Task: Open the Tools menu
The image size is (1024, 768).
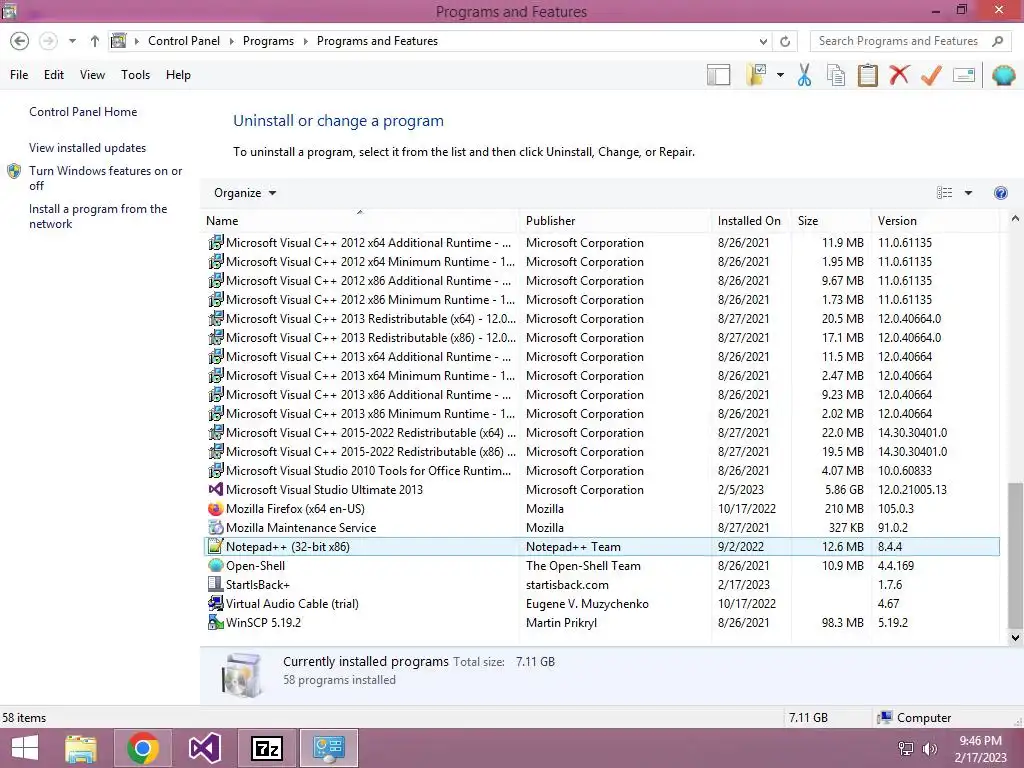Action: (x=135, y=75)
